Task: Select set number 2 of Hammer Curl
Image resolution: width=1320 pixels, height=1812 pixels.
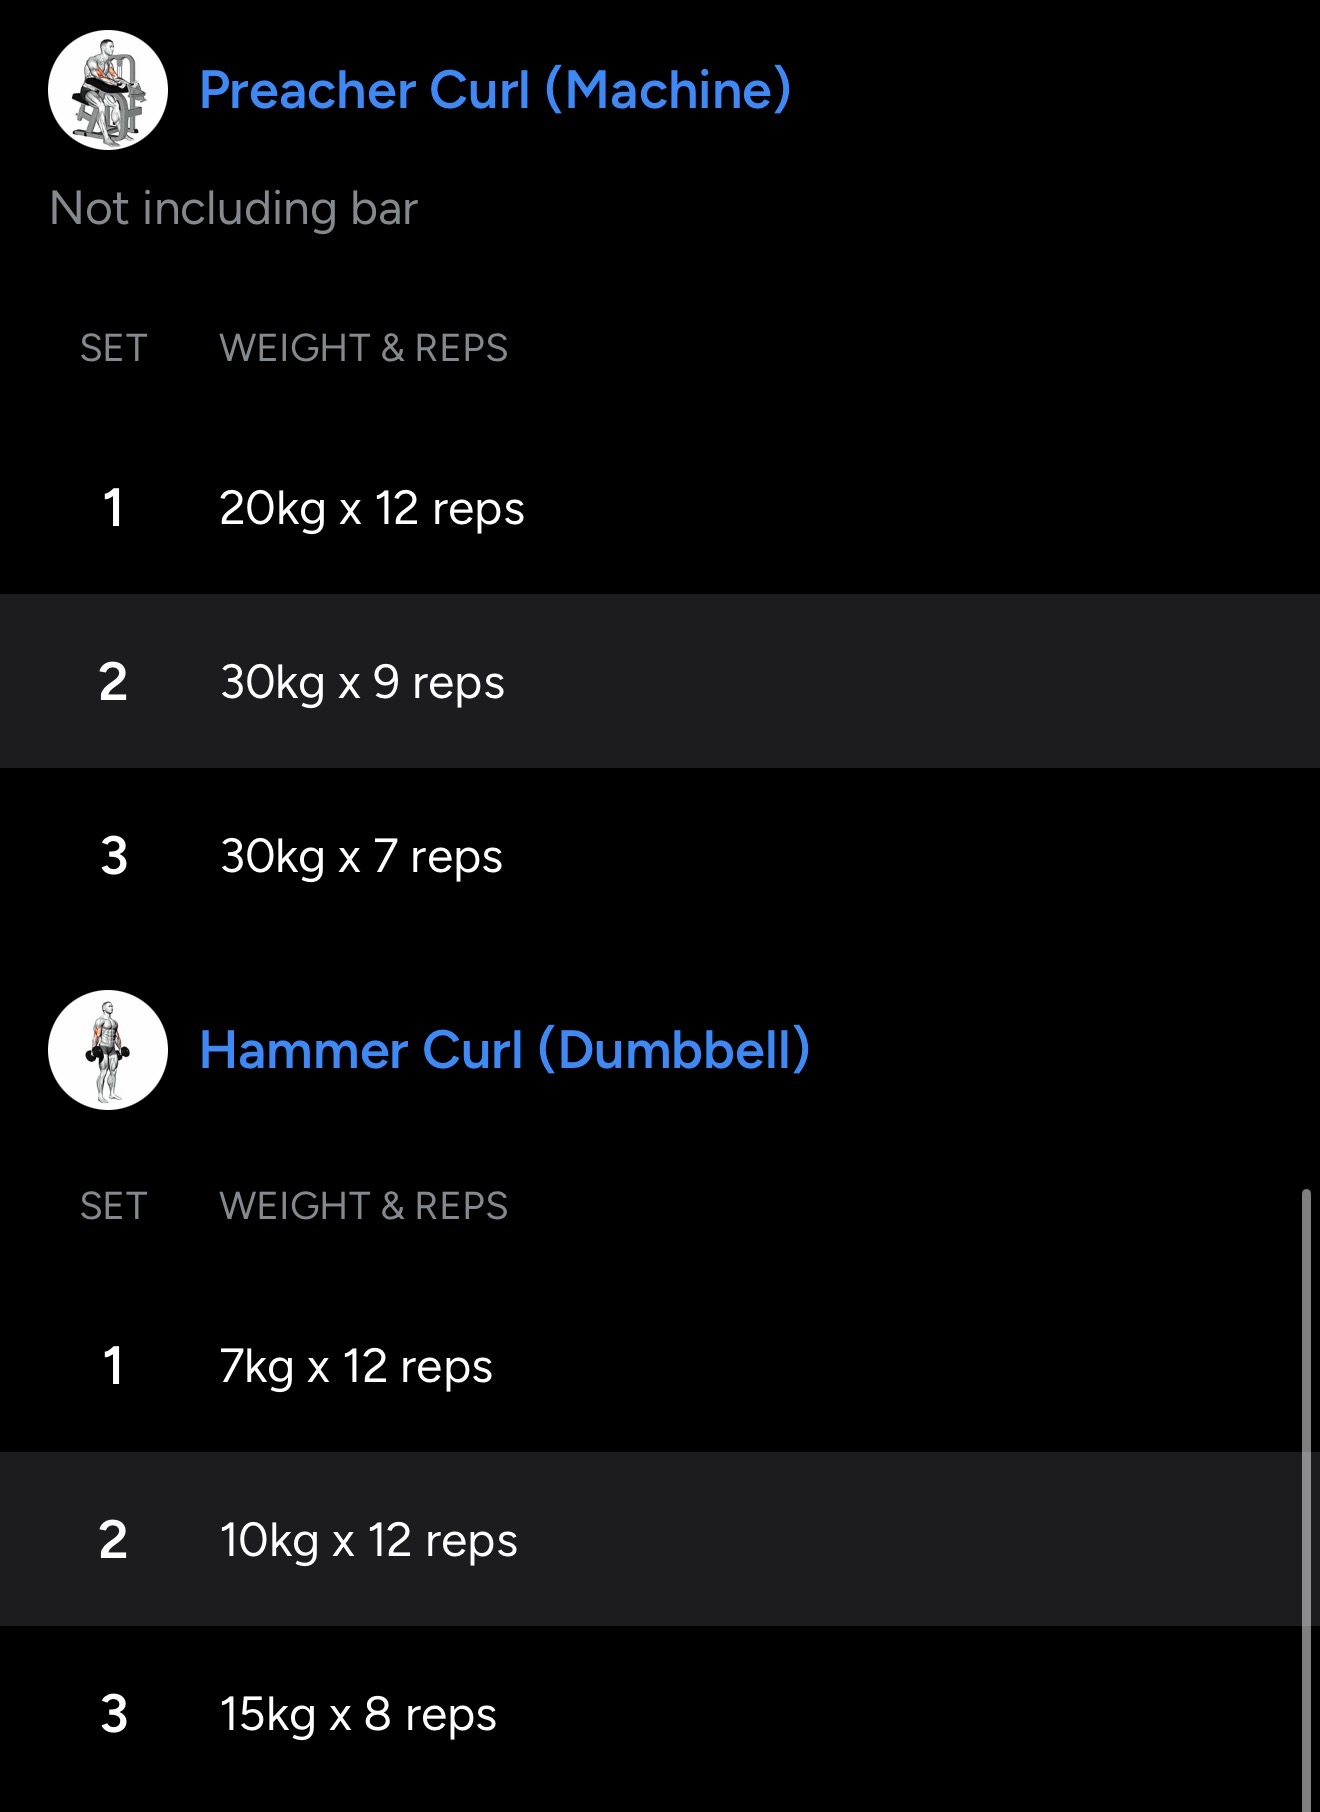Action: (113, 1540)
